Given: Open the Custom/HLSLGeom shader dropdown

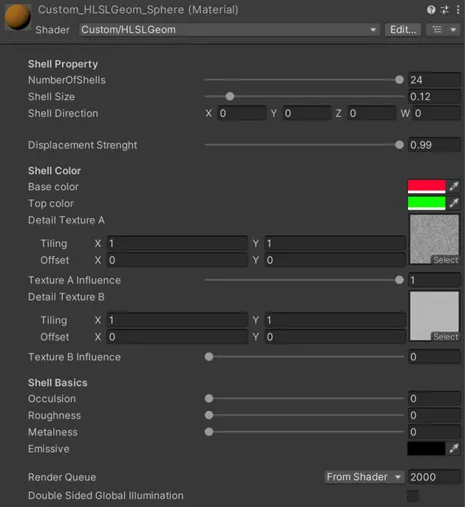Looking at the screenshot, I should [x=229, y=30].
